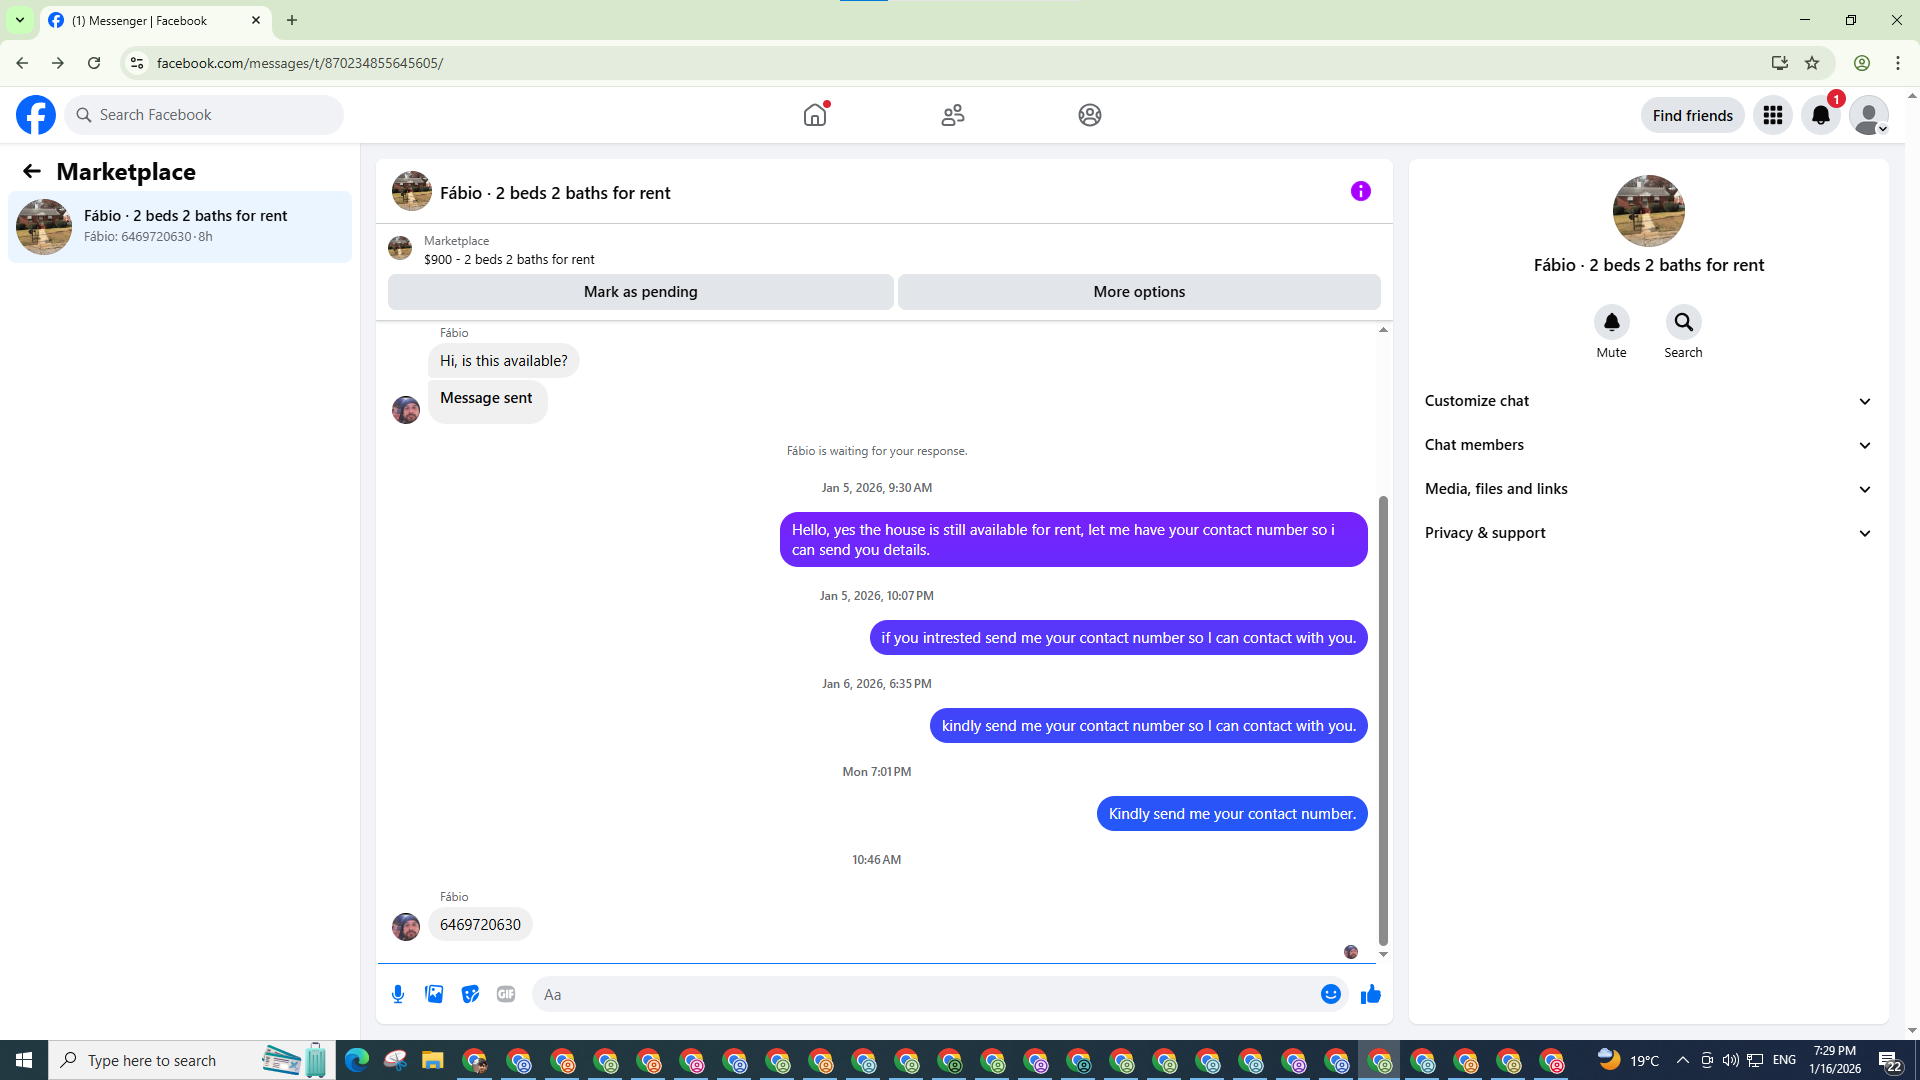Click the More options button

pos(1139,292)
